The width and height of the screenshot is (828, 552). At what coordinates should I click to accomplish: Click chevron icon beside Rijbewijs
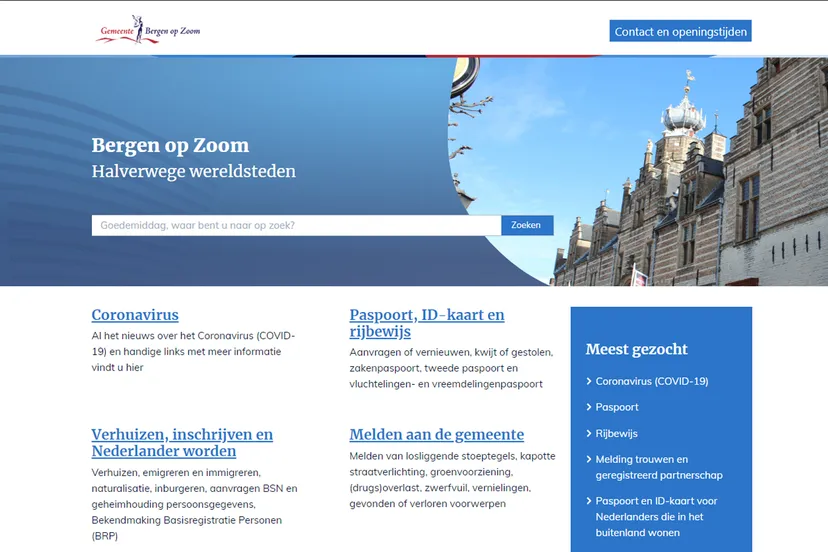(x=589, y=433)
